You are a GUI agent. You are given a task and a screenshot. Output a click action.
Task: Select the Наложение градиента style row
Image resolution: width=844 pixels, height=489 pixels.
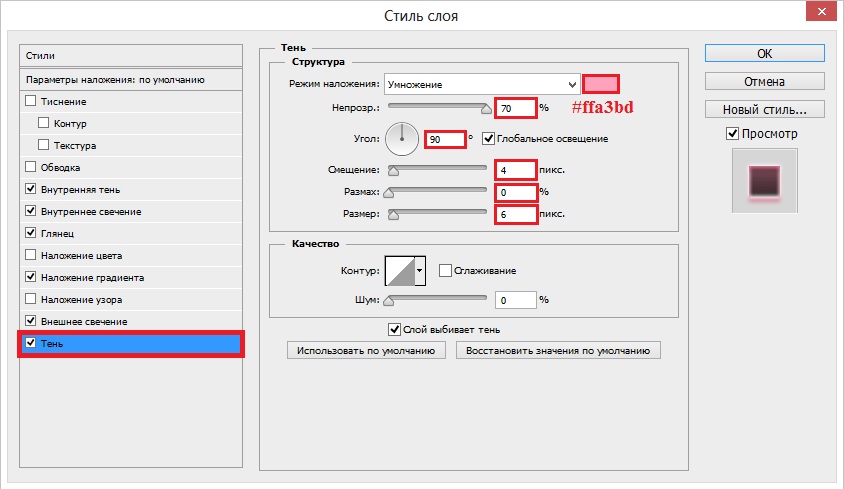click(x=131, y=277)
